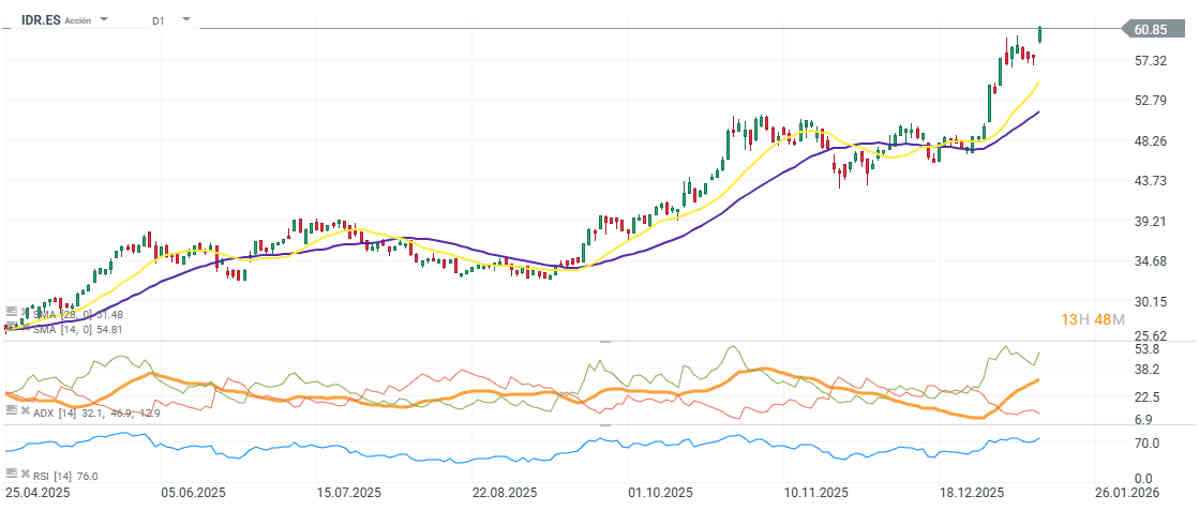
Task: Open the D1 timeframe dropdown arrow
Action: click(x=186, y=19)
